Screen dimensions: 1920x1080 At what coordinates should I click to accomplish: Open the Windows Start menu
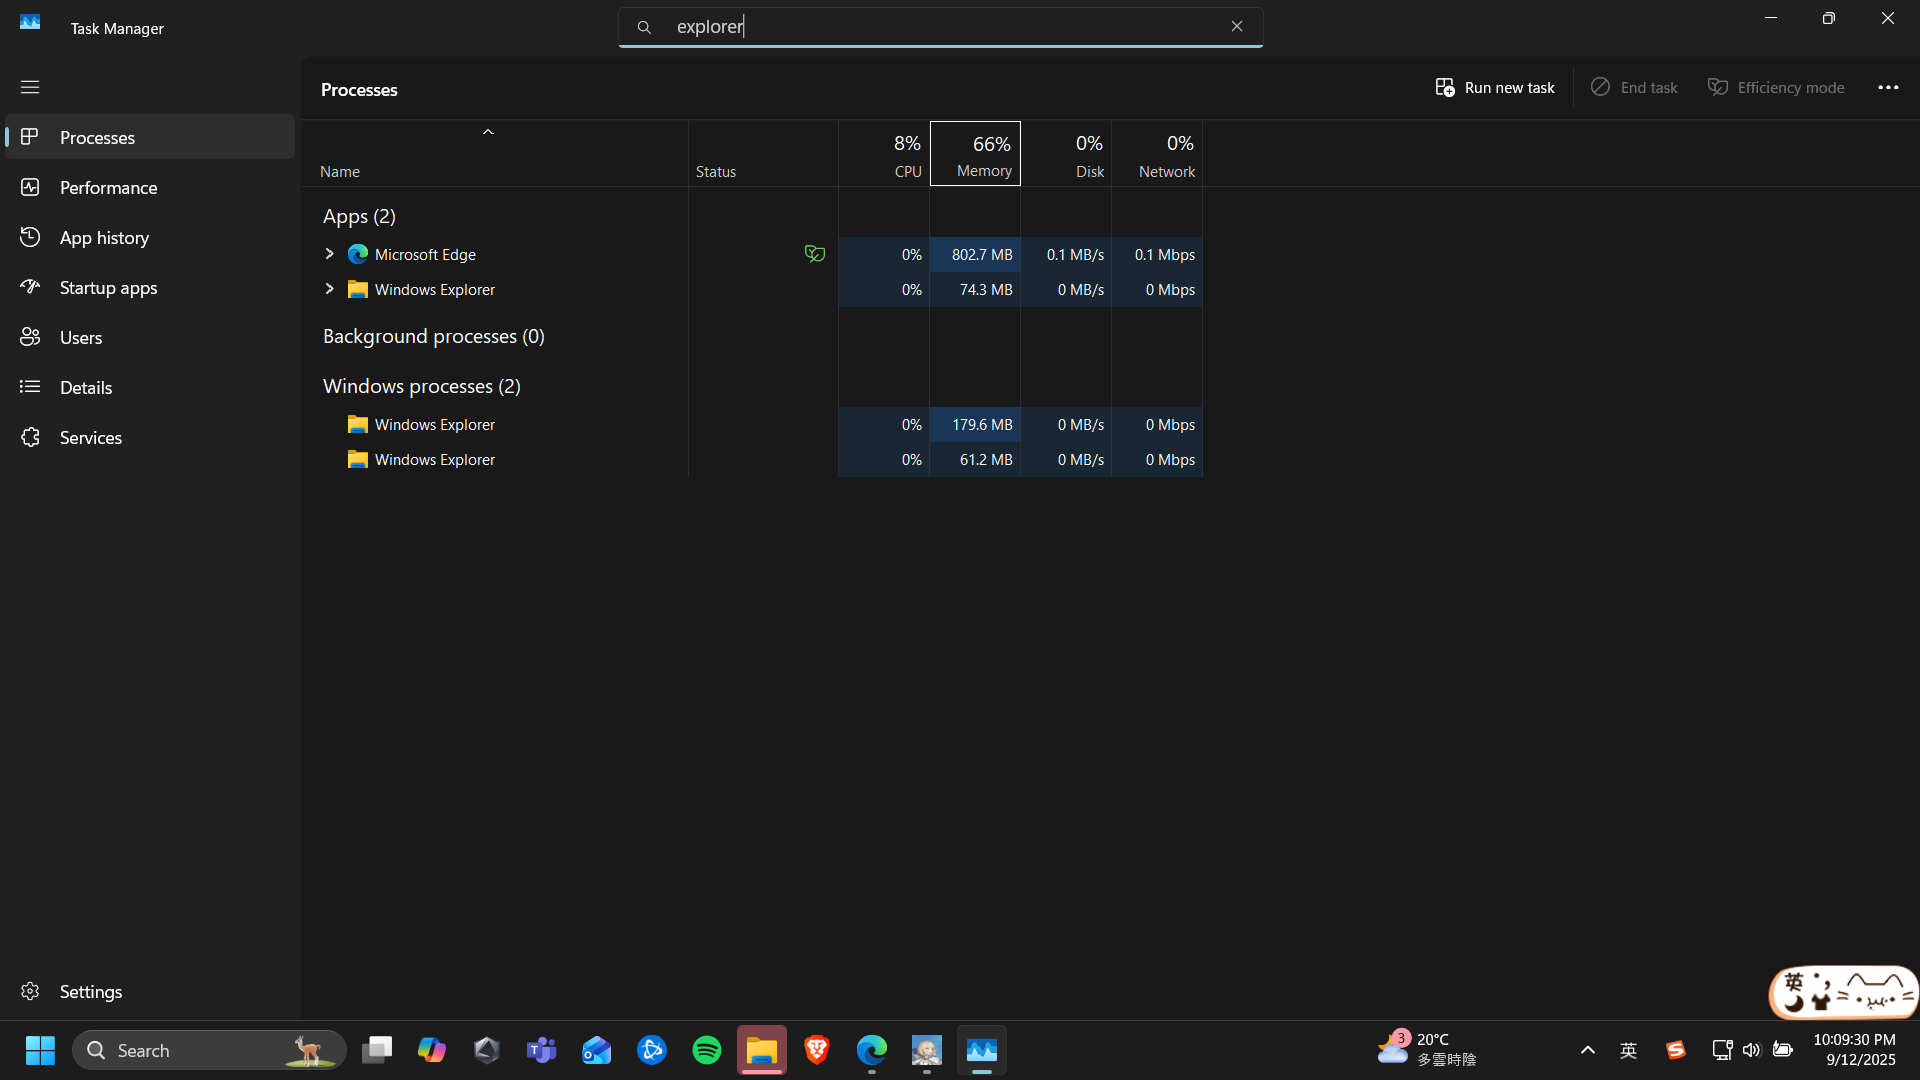[x=40, y=1050]
